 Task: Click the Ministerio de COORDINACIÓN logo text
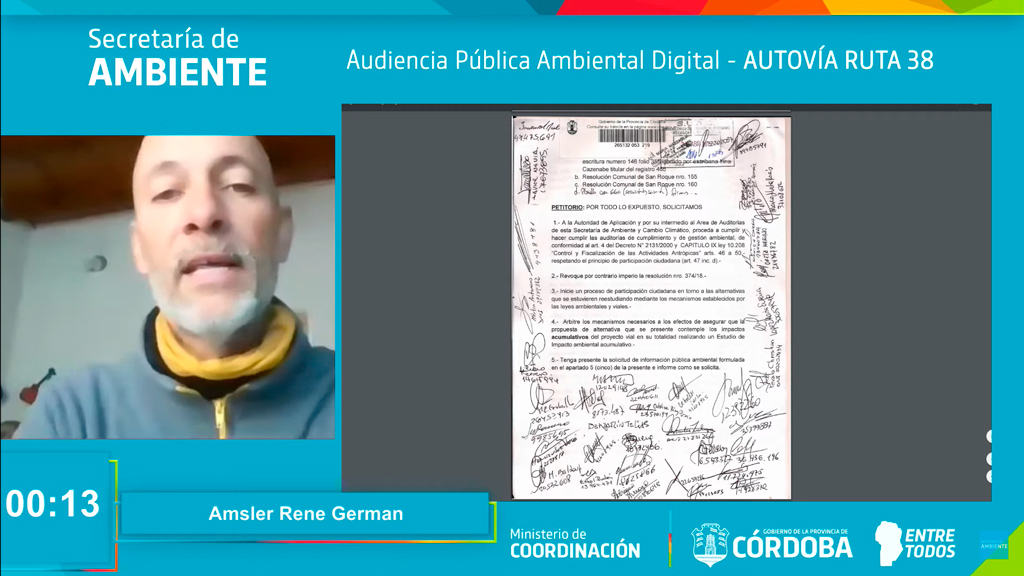click(575, 543)
